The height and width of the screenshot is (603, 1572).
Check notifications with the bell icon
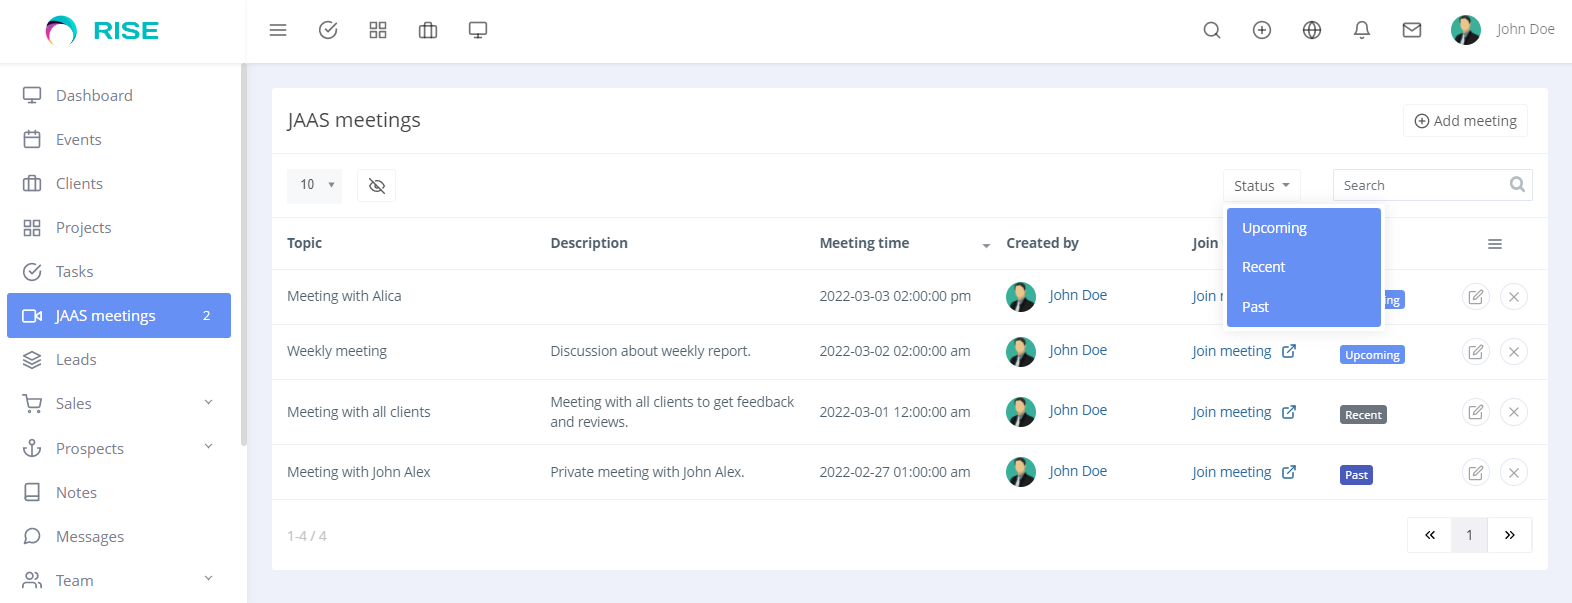pyautogui.click(x=1361, y=30)
